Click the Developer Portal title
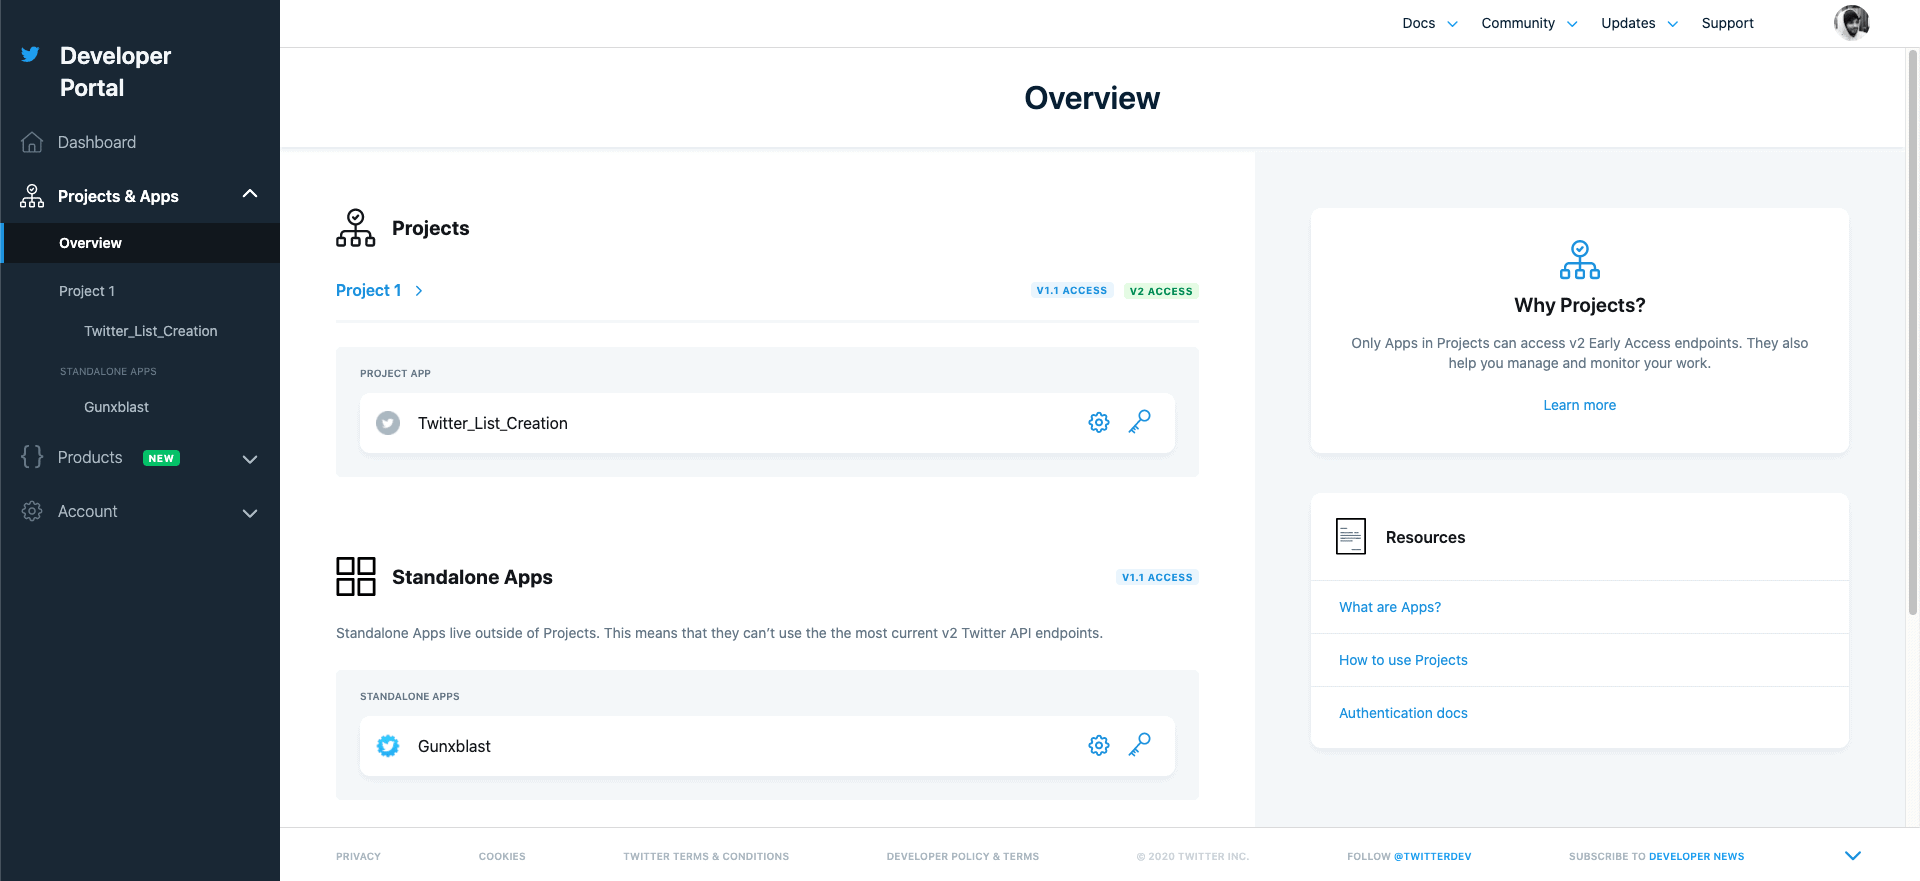Image resolution: width=1920 pixels, height=881 pixels. tap(115, 71)
